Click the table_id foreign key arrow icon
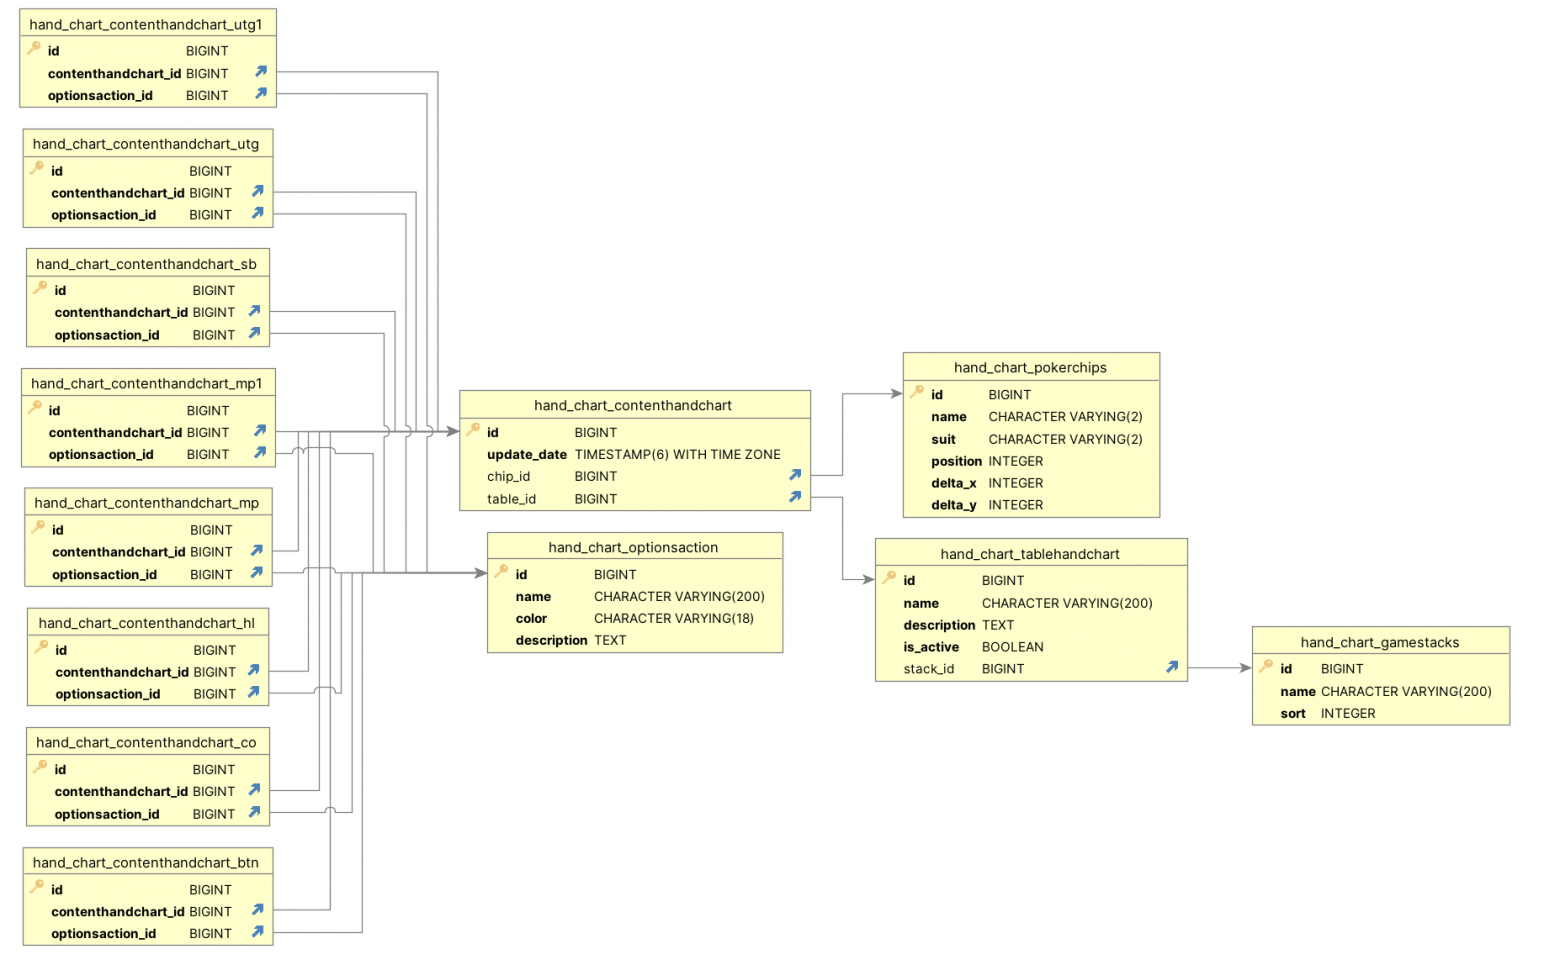Viewport: 1560px width, 965px height. 795,497
